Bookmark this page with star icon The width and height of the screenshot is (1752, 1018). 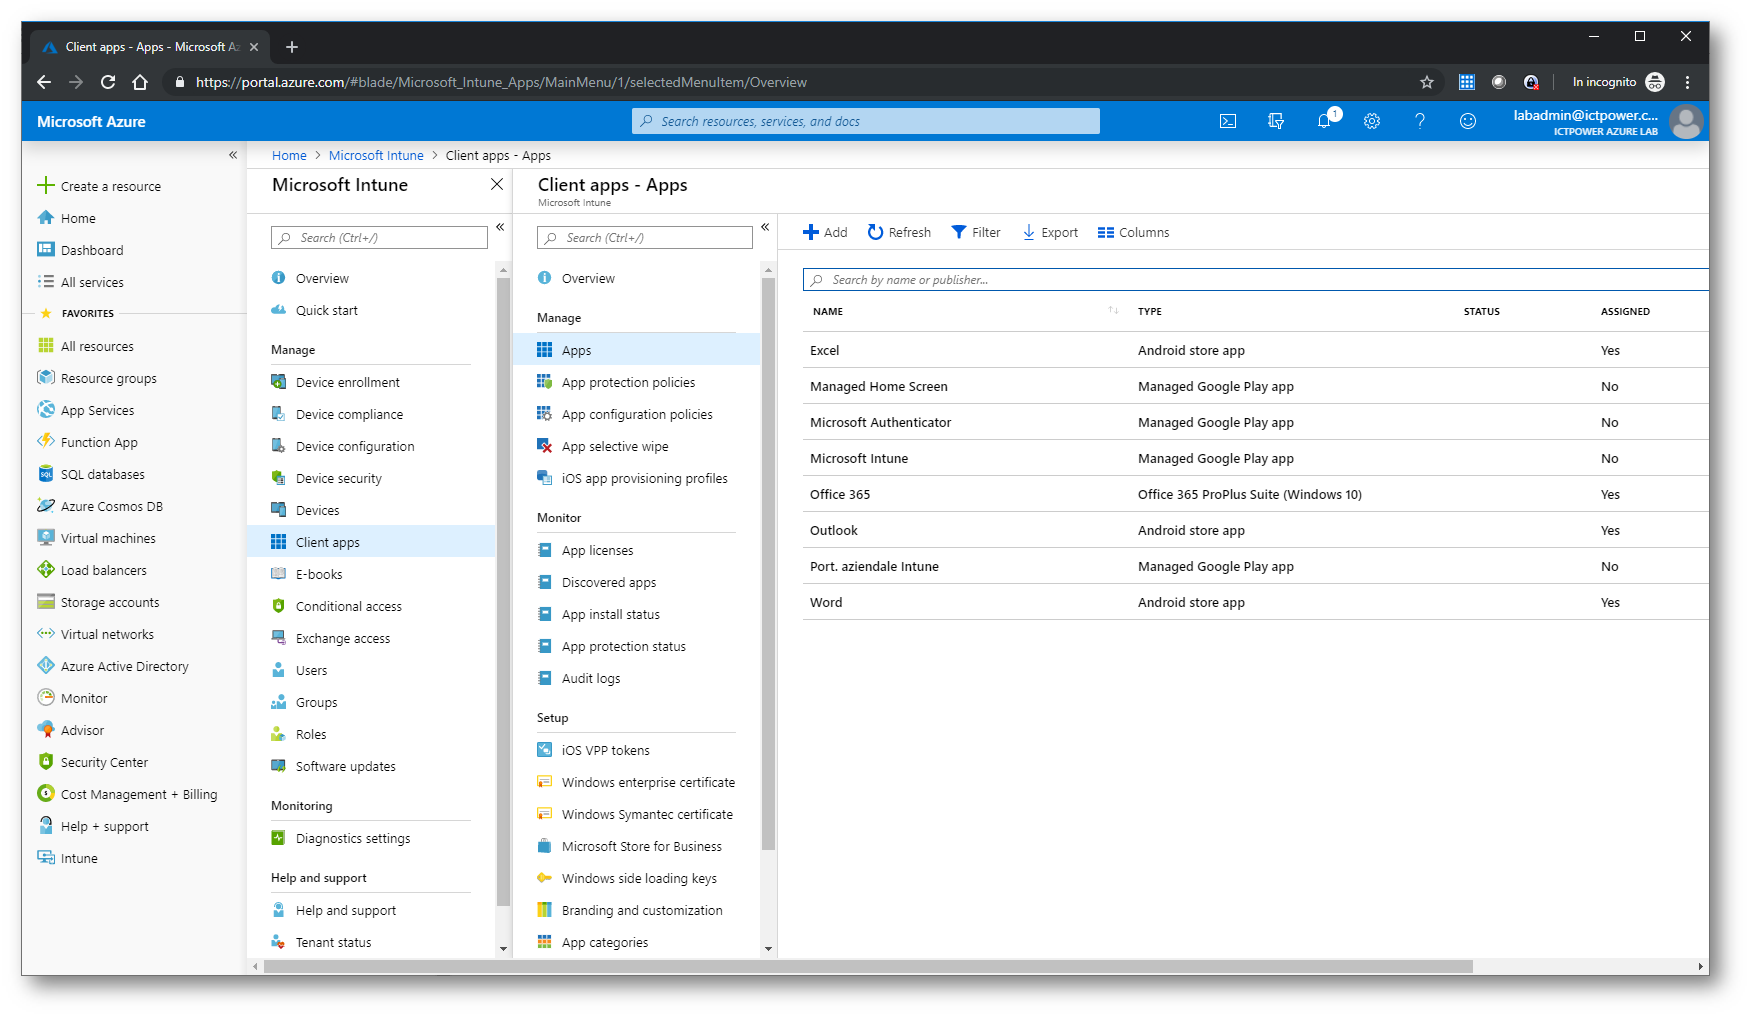pyautogui.click(x=1427, y=82)
